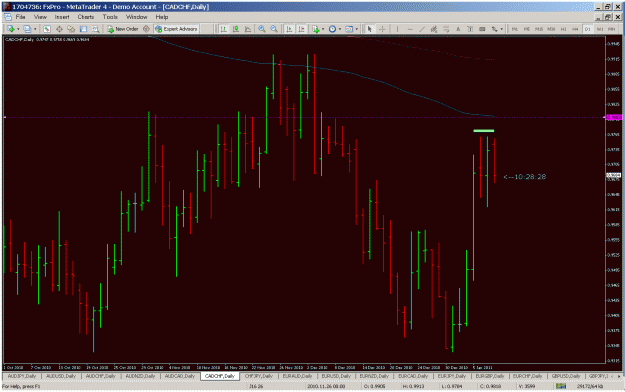
Task: Expand the Templates dropdown arrow
Action: 357,29
